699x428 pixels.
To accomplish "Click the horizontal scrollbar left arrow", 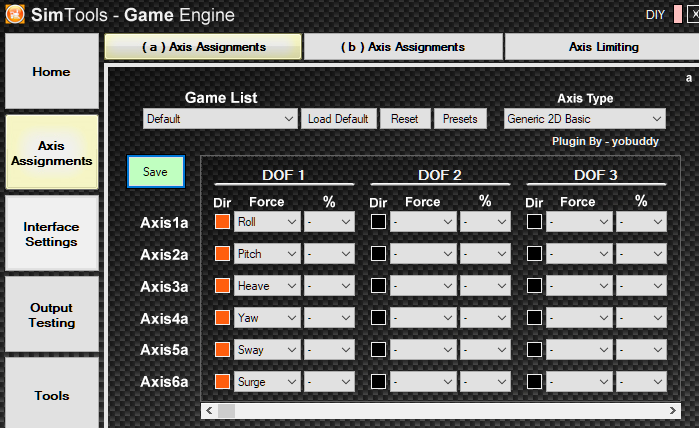I will pyautogui.click(x=210, y=411).
